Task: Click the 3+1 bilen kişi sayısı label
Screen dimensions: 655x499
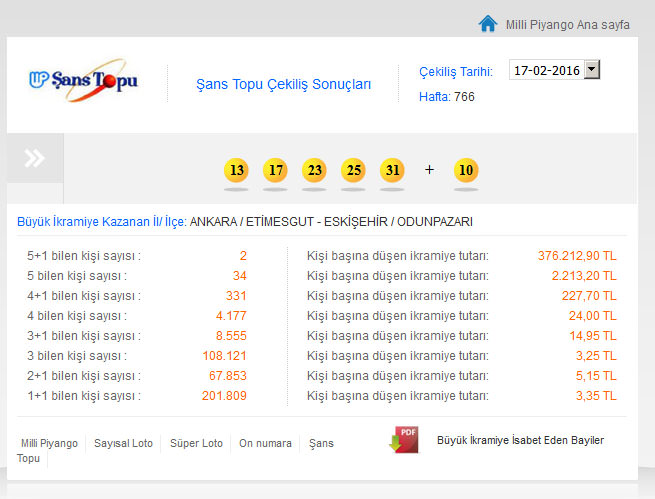Action: 84,336
